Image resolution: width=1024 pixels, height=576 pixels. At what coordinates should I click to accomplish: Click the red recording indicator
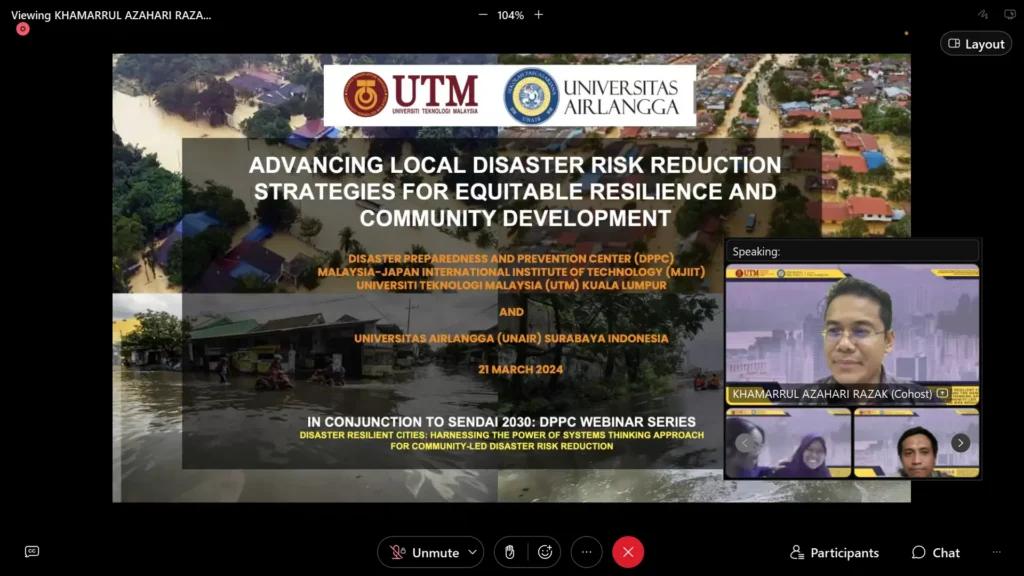[x=23, y=29]
